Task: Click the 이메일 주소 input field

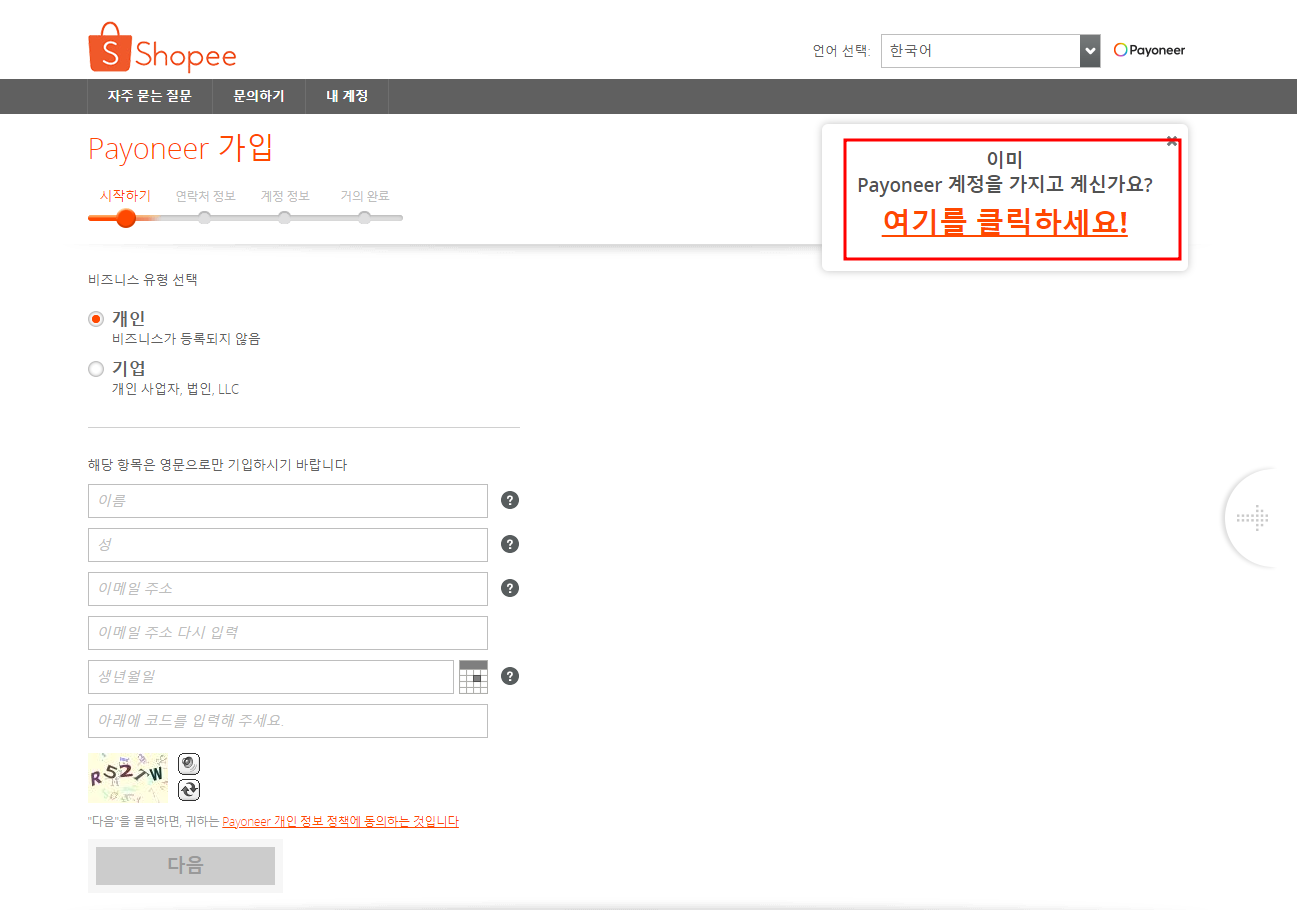Action: pyautogui.click(x=288, y=589)
